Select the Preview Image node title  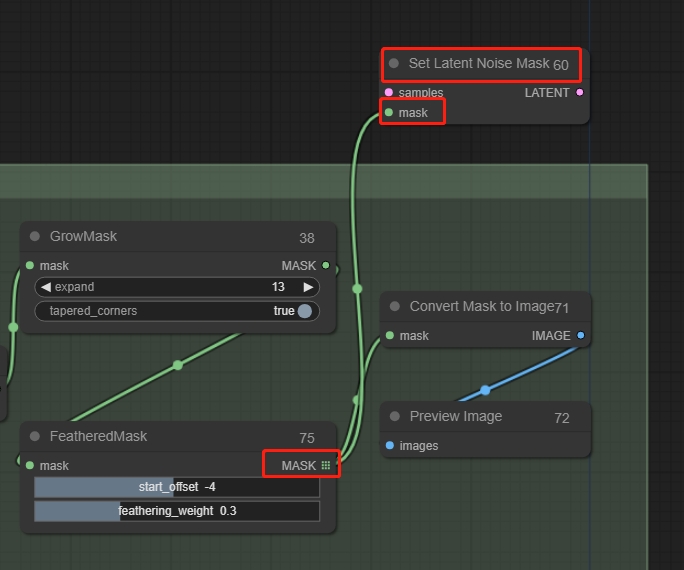[x=455, y=417]
